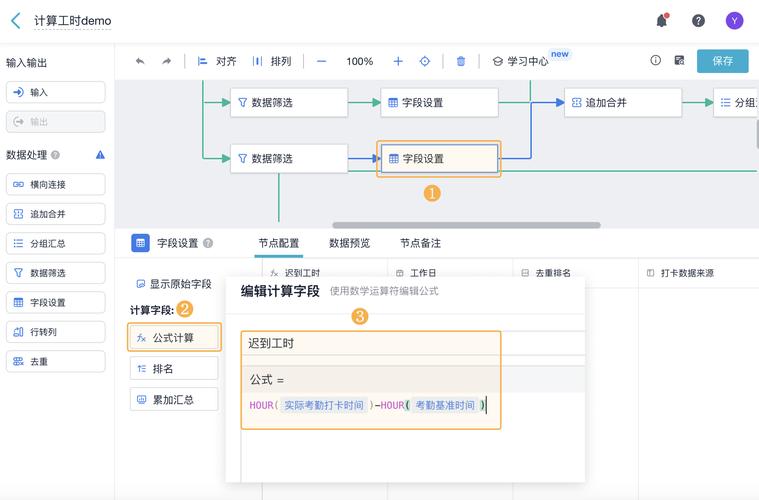The height and width of the screenshot is (500, 759).
Task: Add a 去重 node from sidebar
Action: [x=56, y=362]
